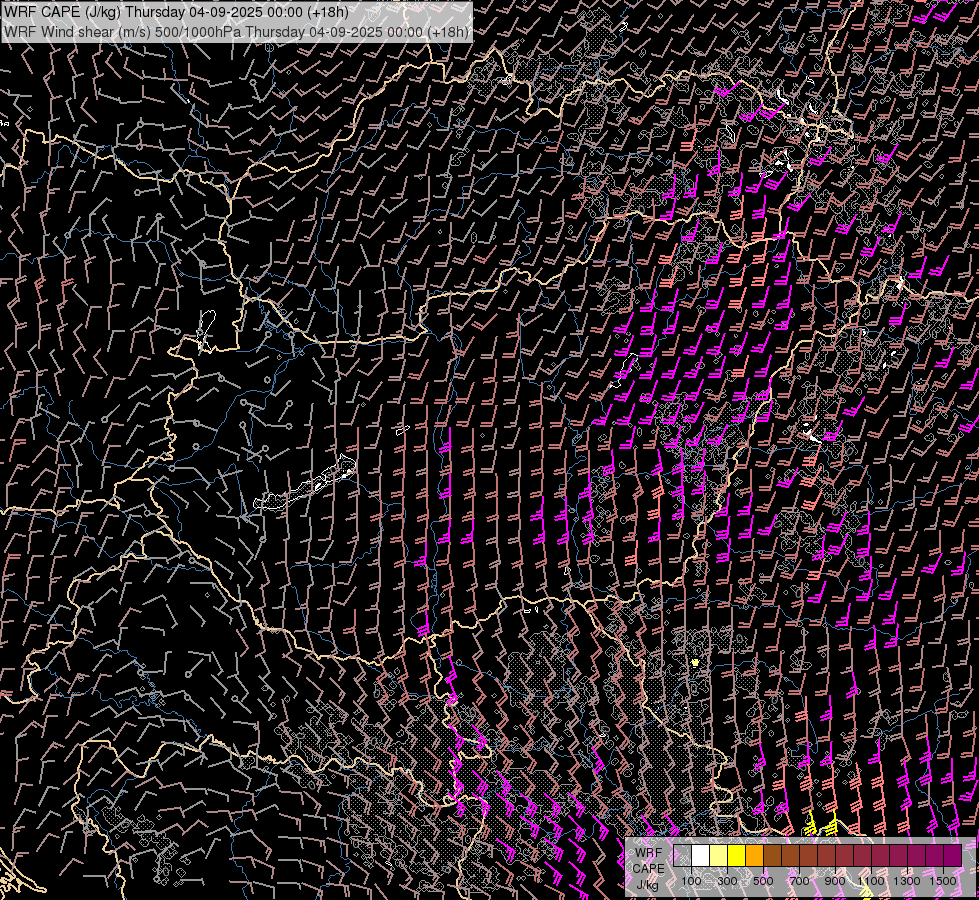Click the 1300 legend value
The height and width of the screenshot is (900, 979).
(x=907, y=881)
